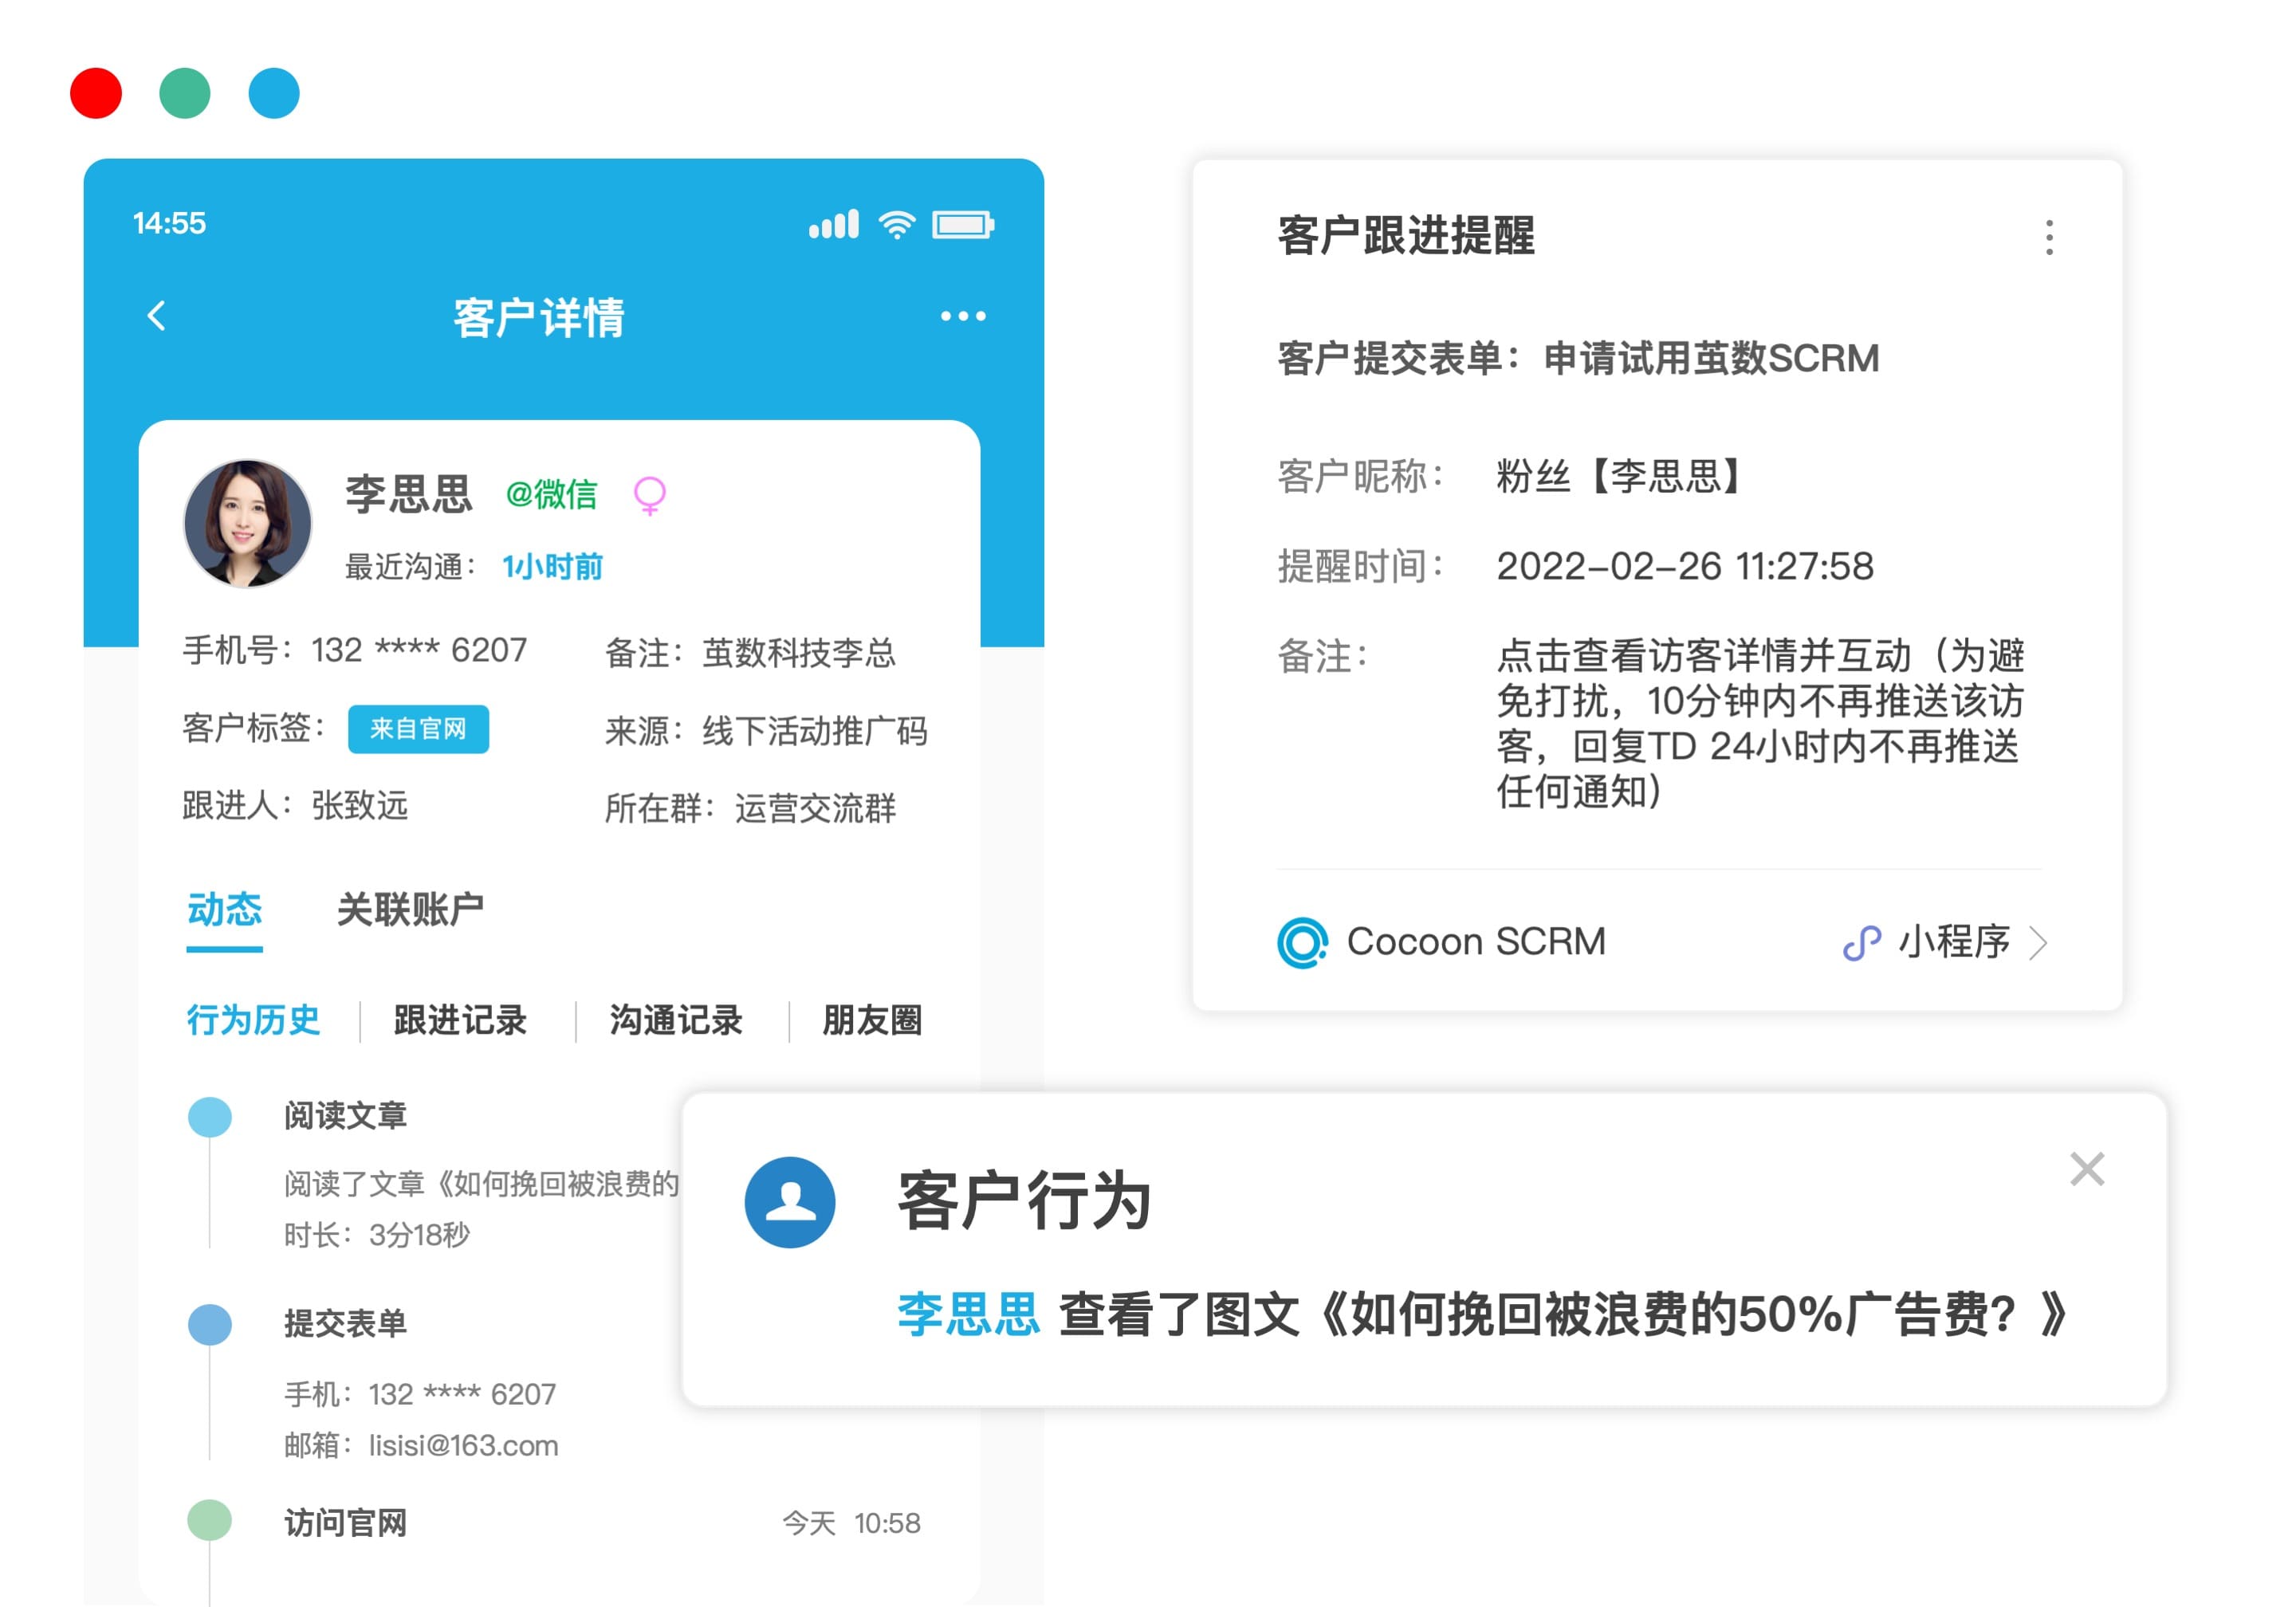
Task: Click the 14:55 clock time
Action: point(169,223)
